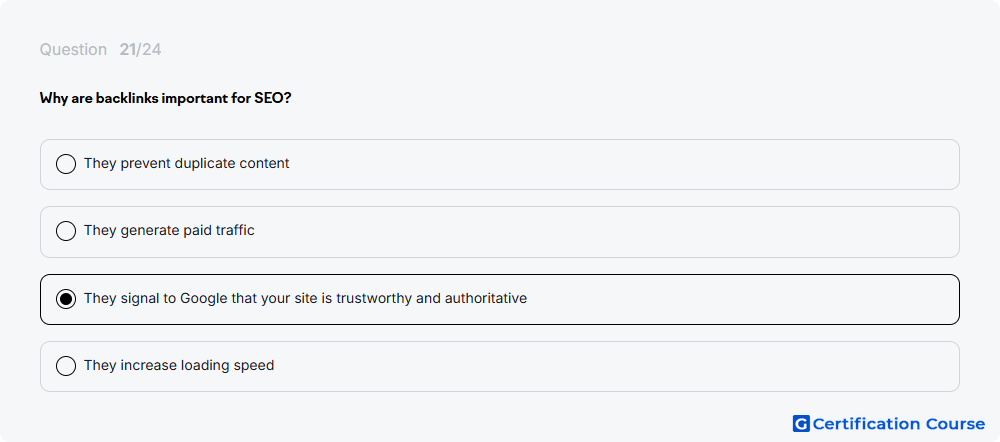Select the 'They prevent duplicate content' radio circle

click(x=66, y=164)
